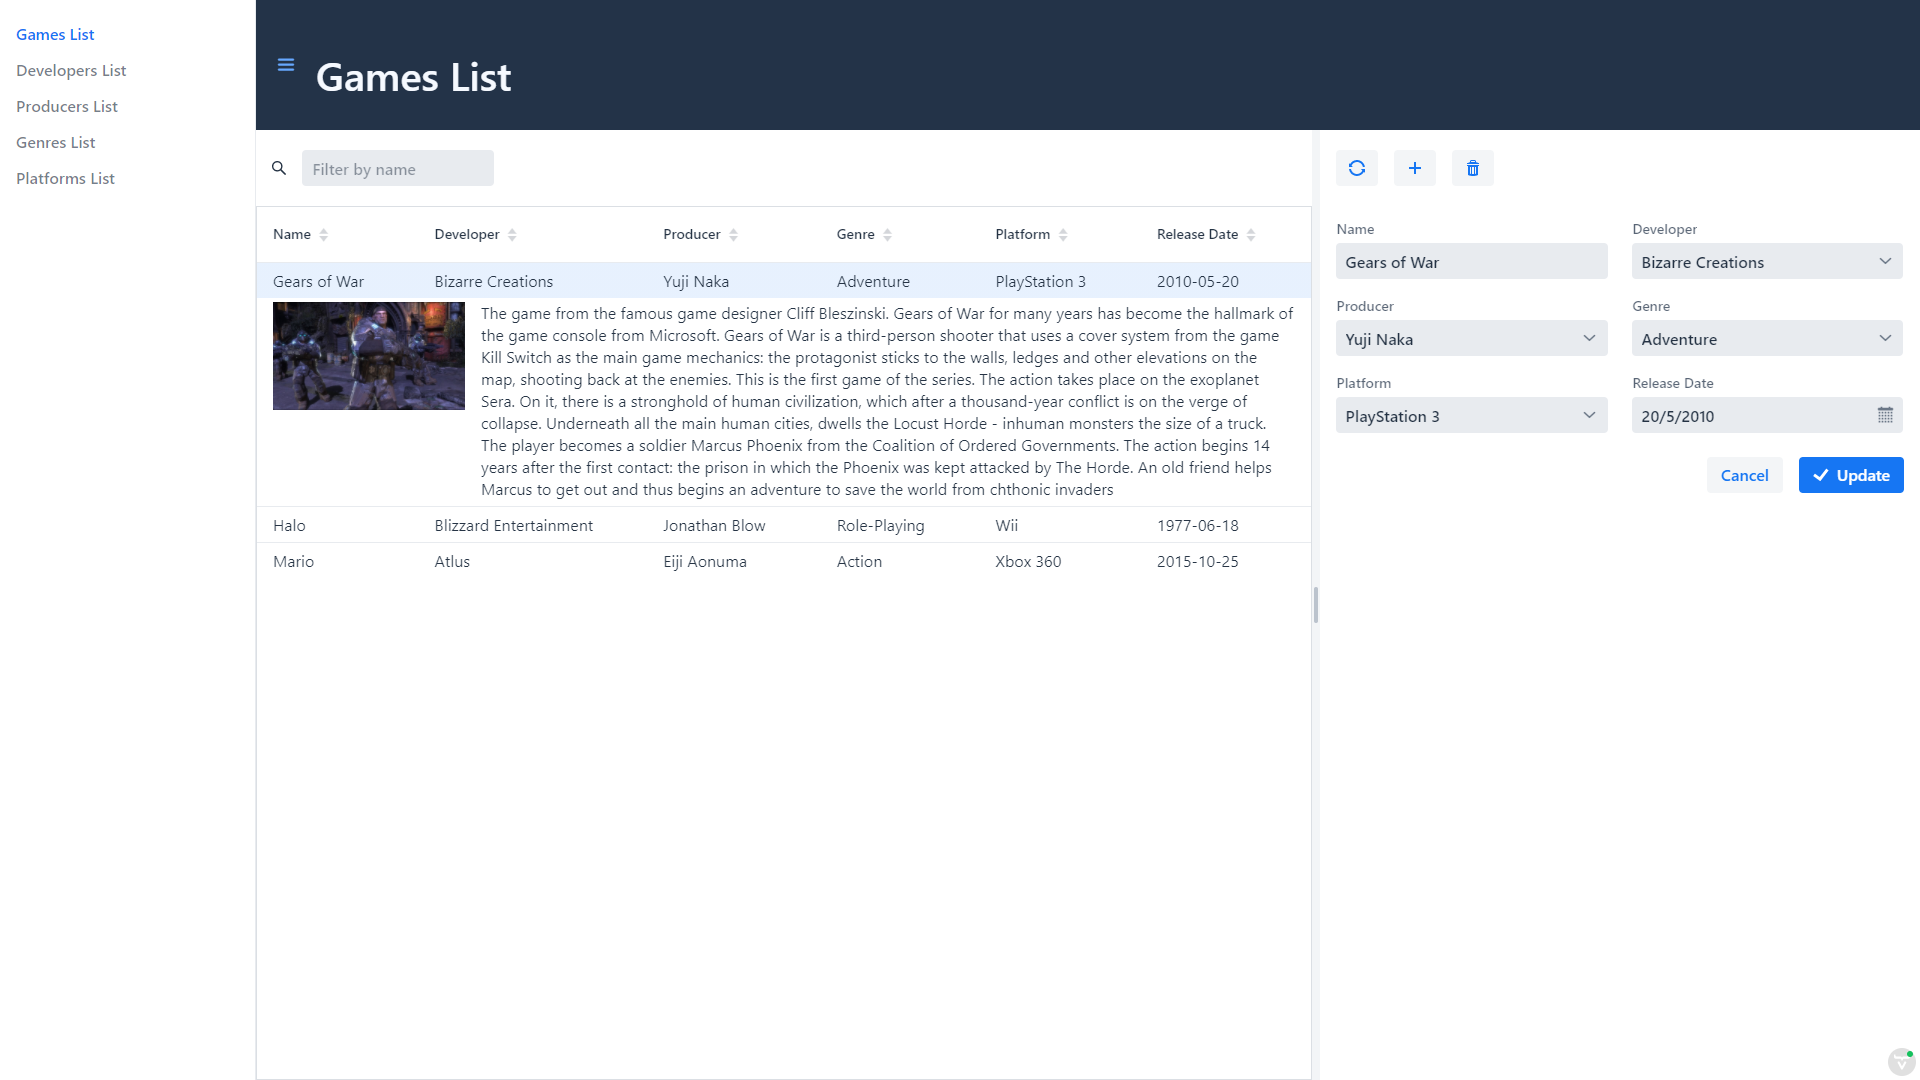
Task: Click the refresh icon button
Action: [x=1357, y=168]
